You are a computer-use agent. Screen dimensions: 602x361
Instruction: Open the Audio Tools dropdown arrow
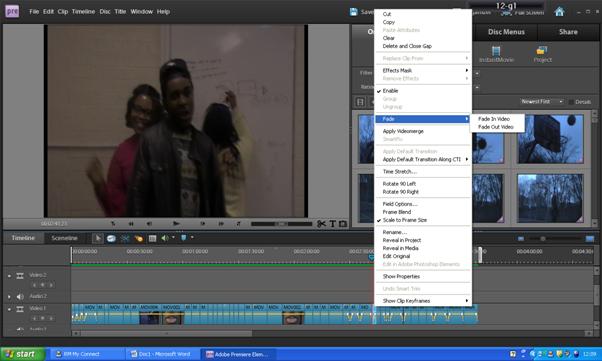(173, 237)
